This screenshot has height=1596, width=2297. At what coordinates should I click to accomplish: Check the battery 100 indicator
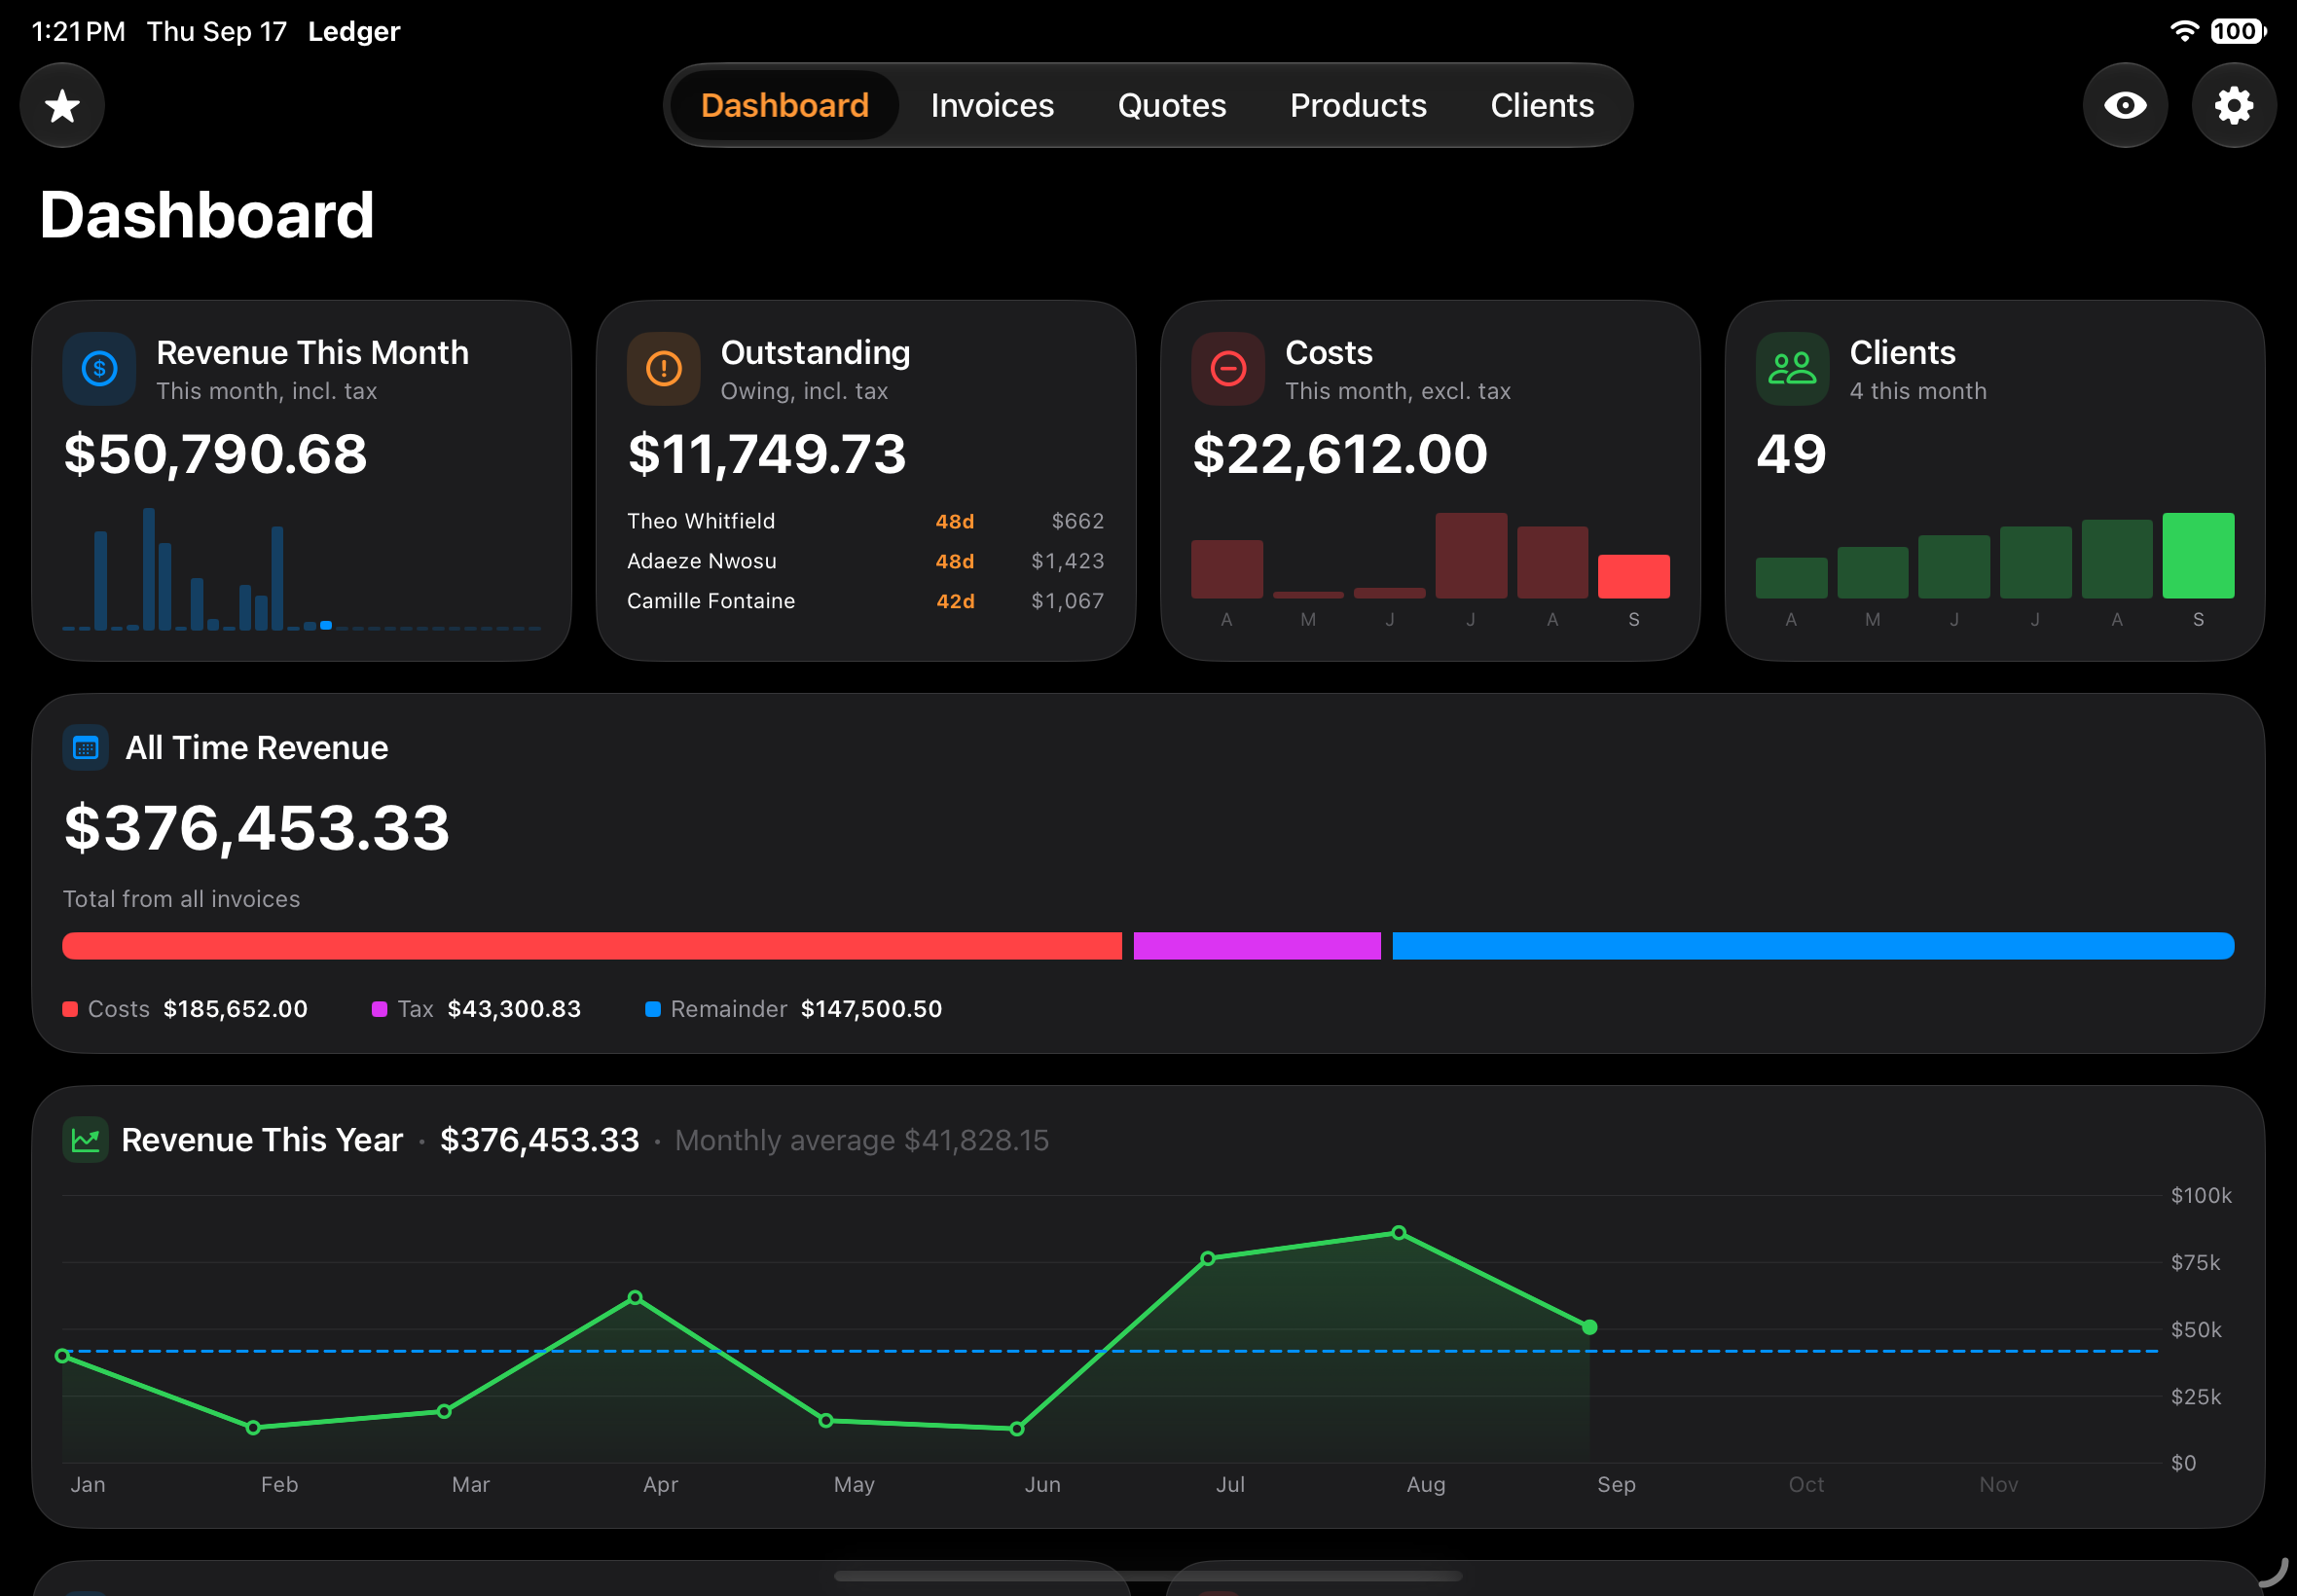click(2237, 31)
